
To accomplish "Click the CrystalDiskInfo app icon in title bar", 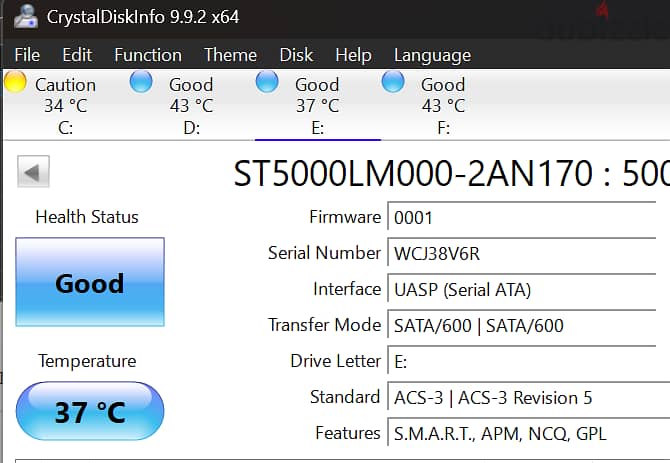I will pyautogui.click(x=25, y=17).
